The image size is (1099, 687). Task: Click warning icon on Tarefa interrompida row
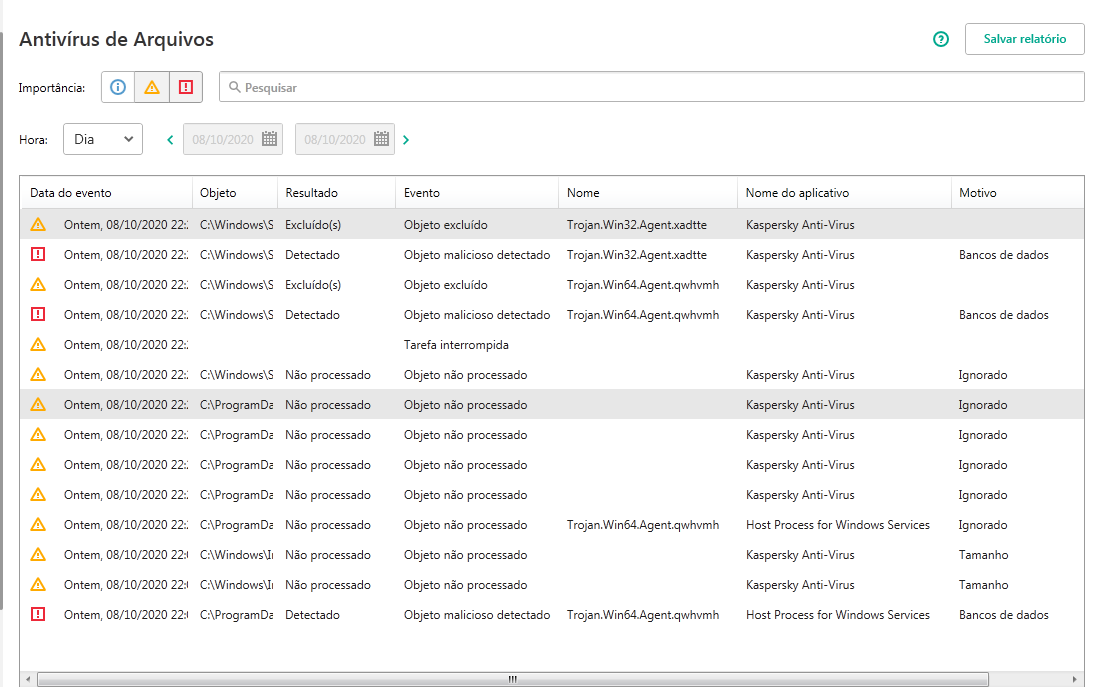click(x=38, y=345)
